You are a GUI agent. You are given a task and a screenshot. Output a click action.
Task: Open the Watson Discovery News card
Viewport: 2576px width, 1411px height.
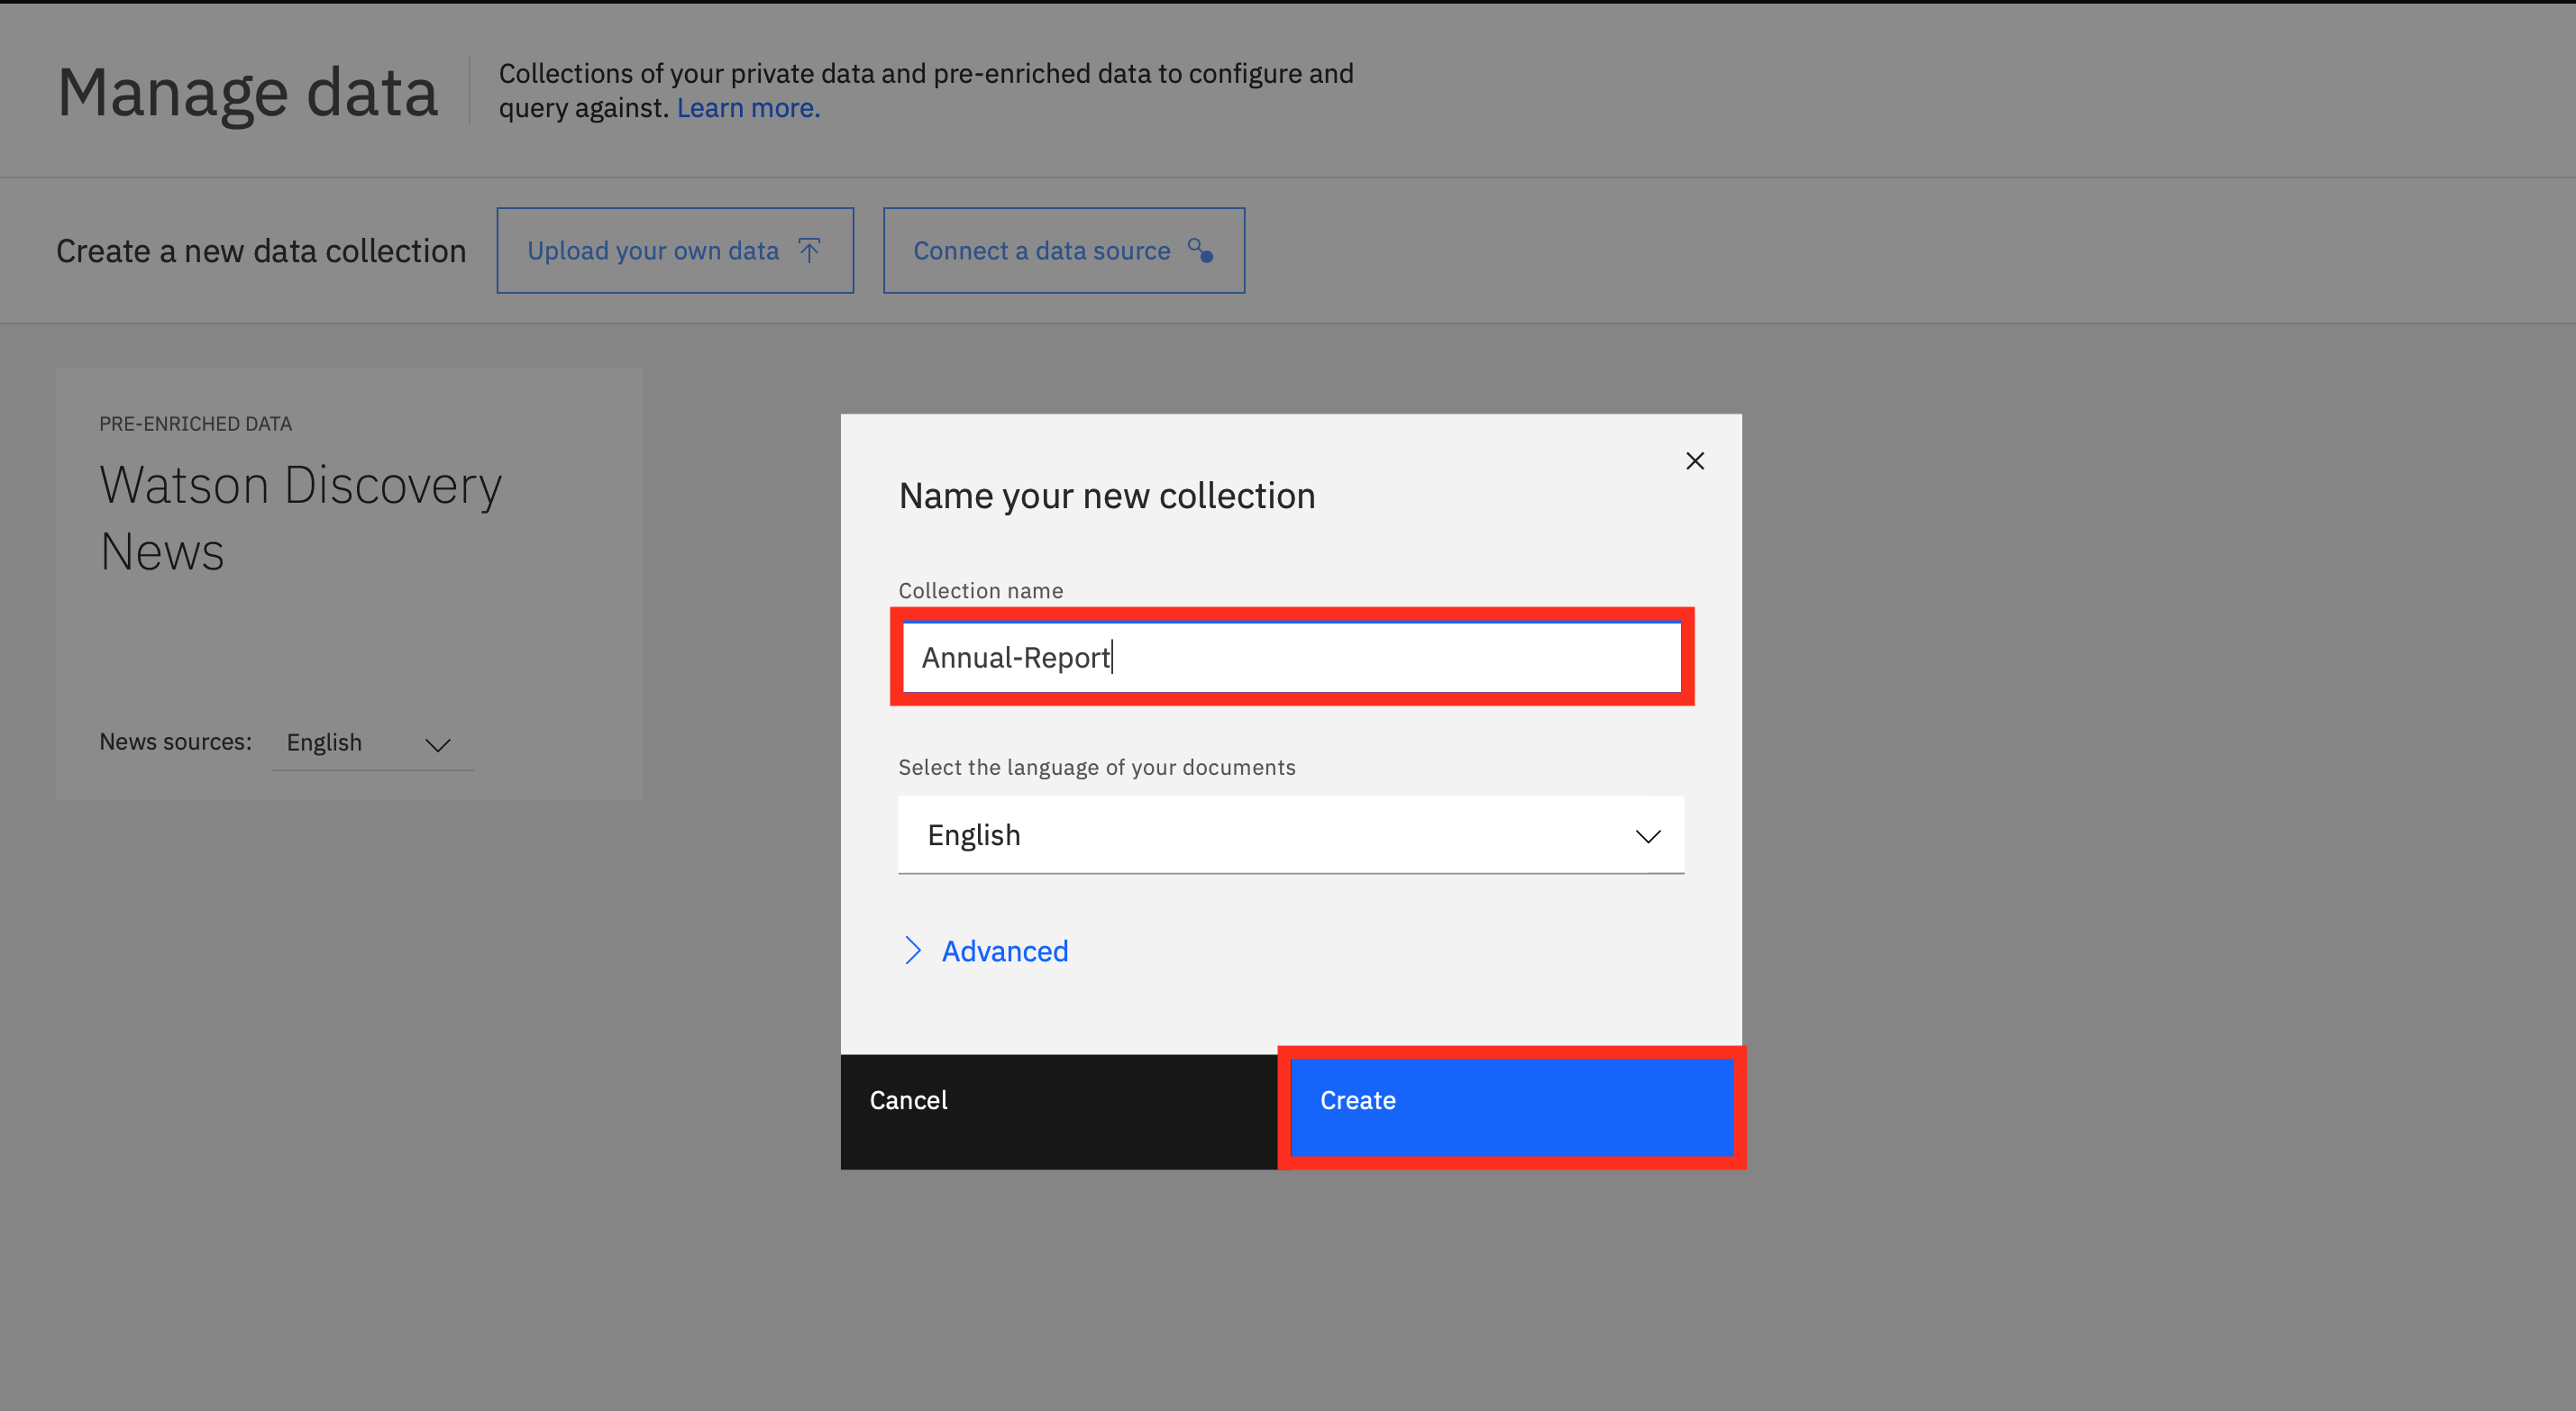point(300,518)
